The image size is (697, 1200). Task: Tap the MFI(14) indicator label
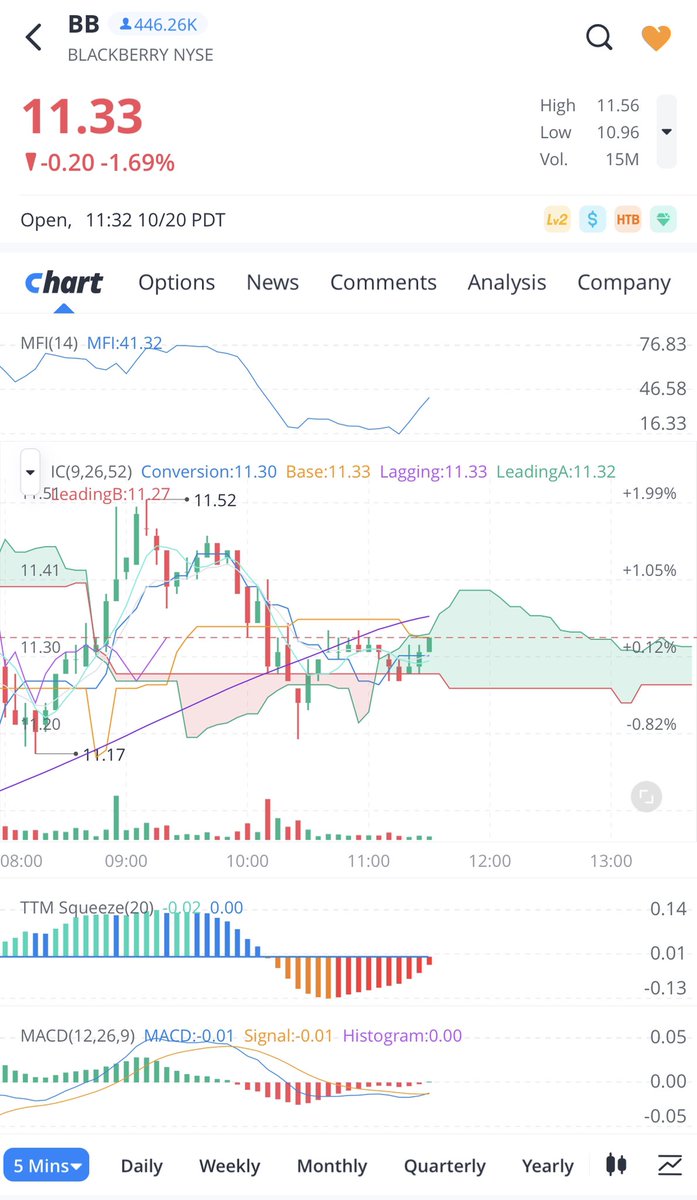point(49,343)
